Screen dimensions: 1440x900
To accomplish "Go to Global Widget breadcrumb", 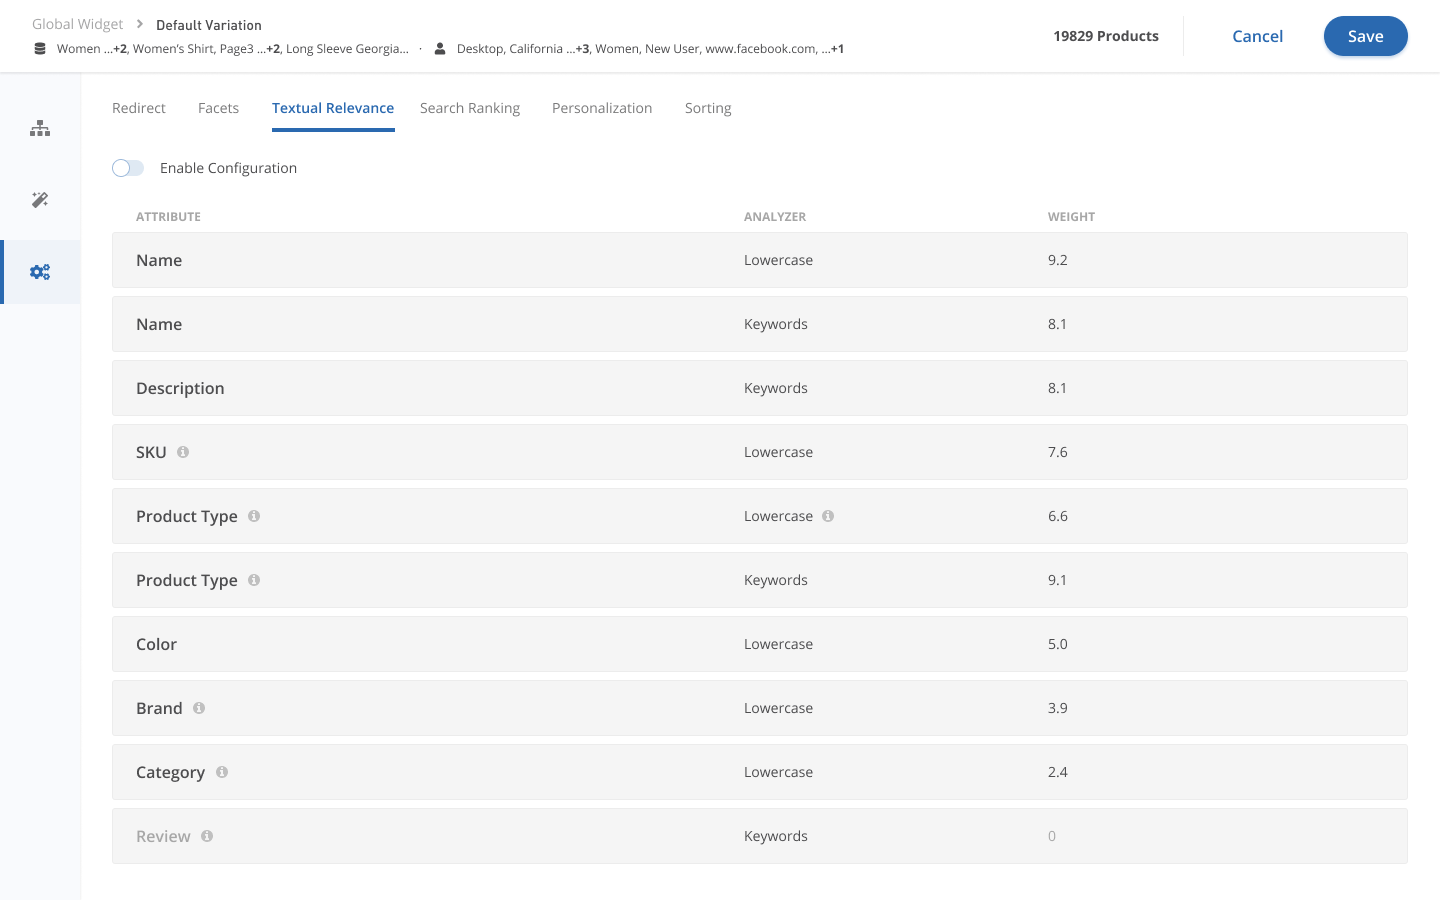I will point(78,24).
